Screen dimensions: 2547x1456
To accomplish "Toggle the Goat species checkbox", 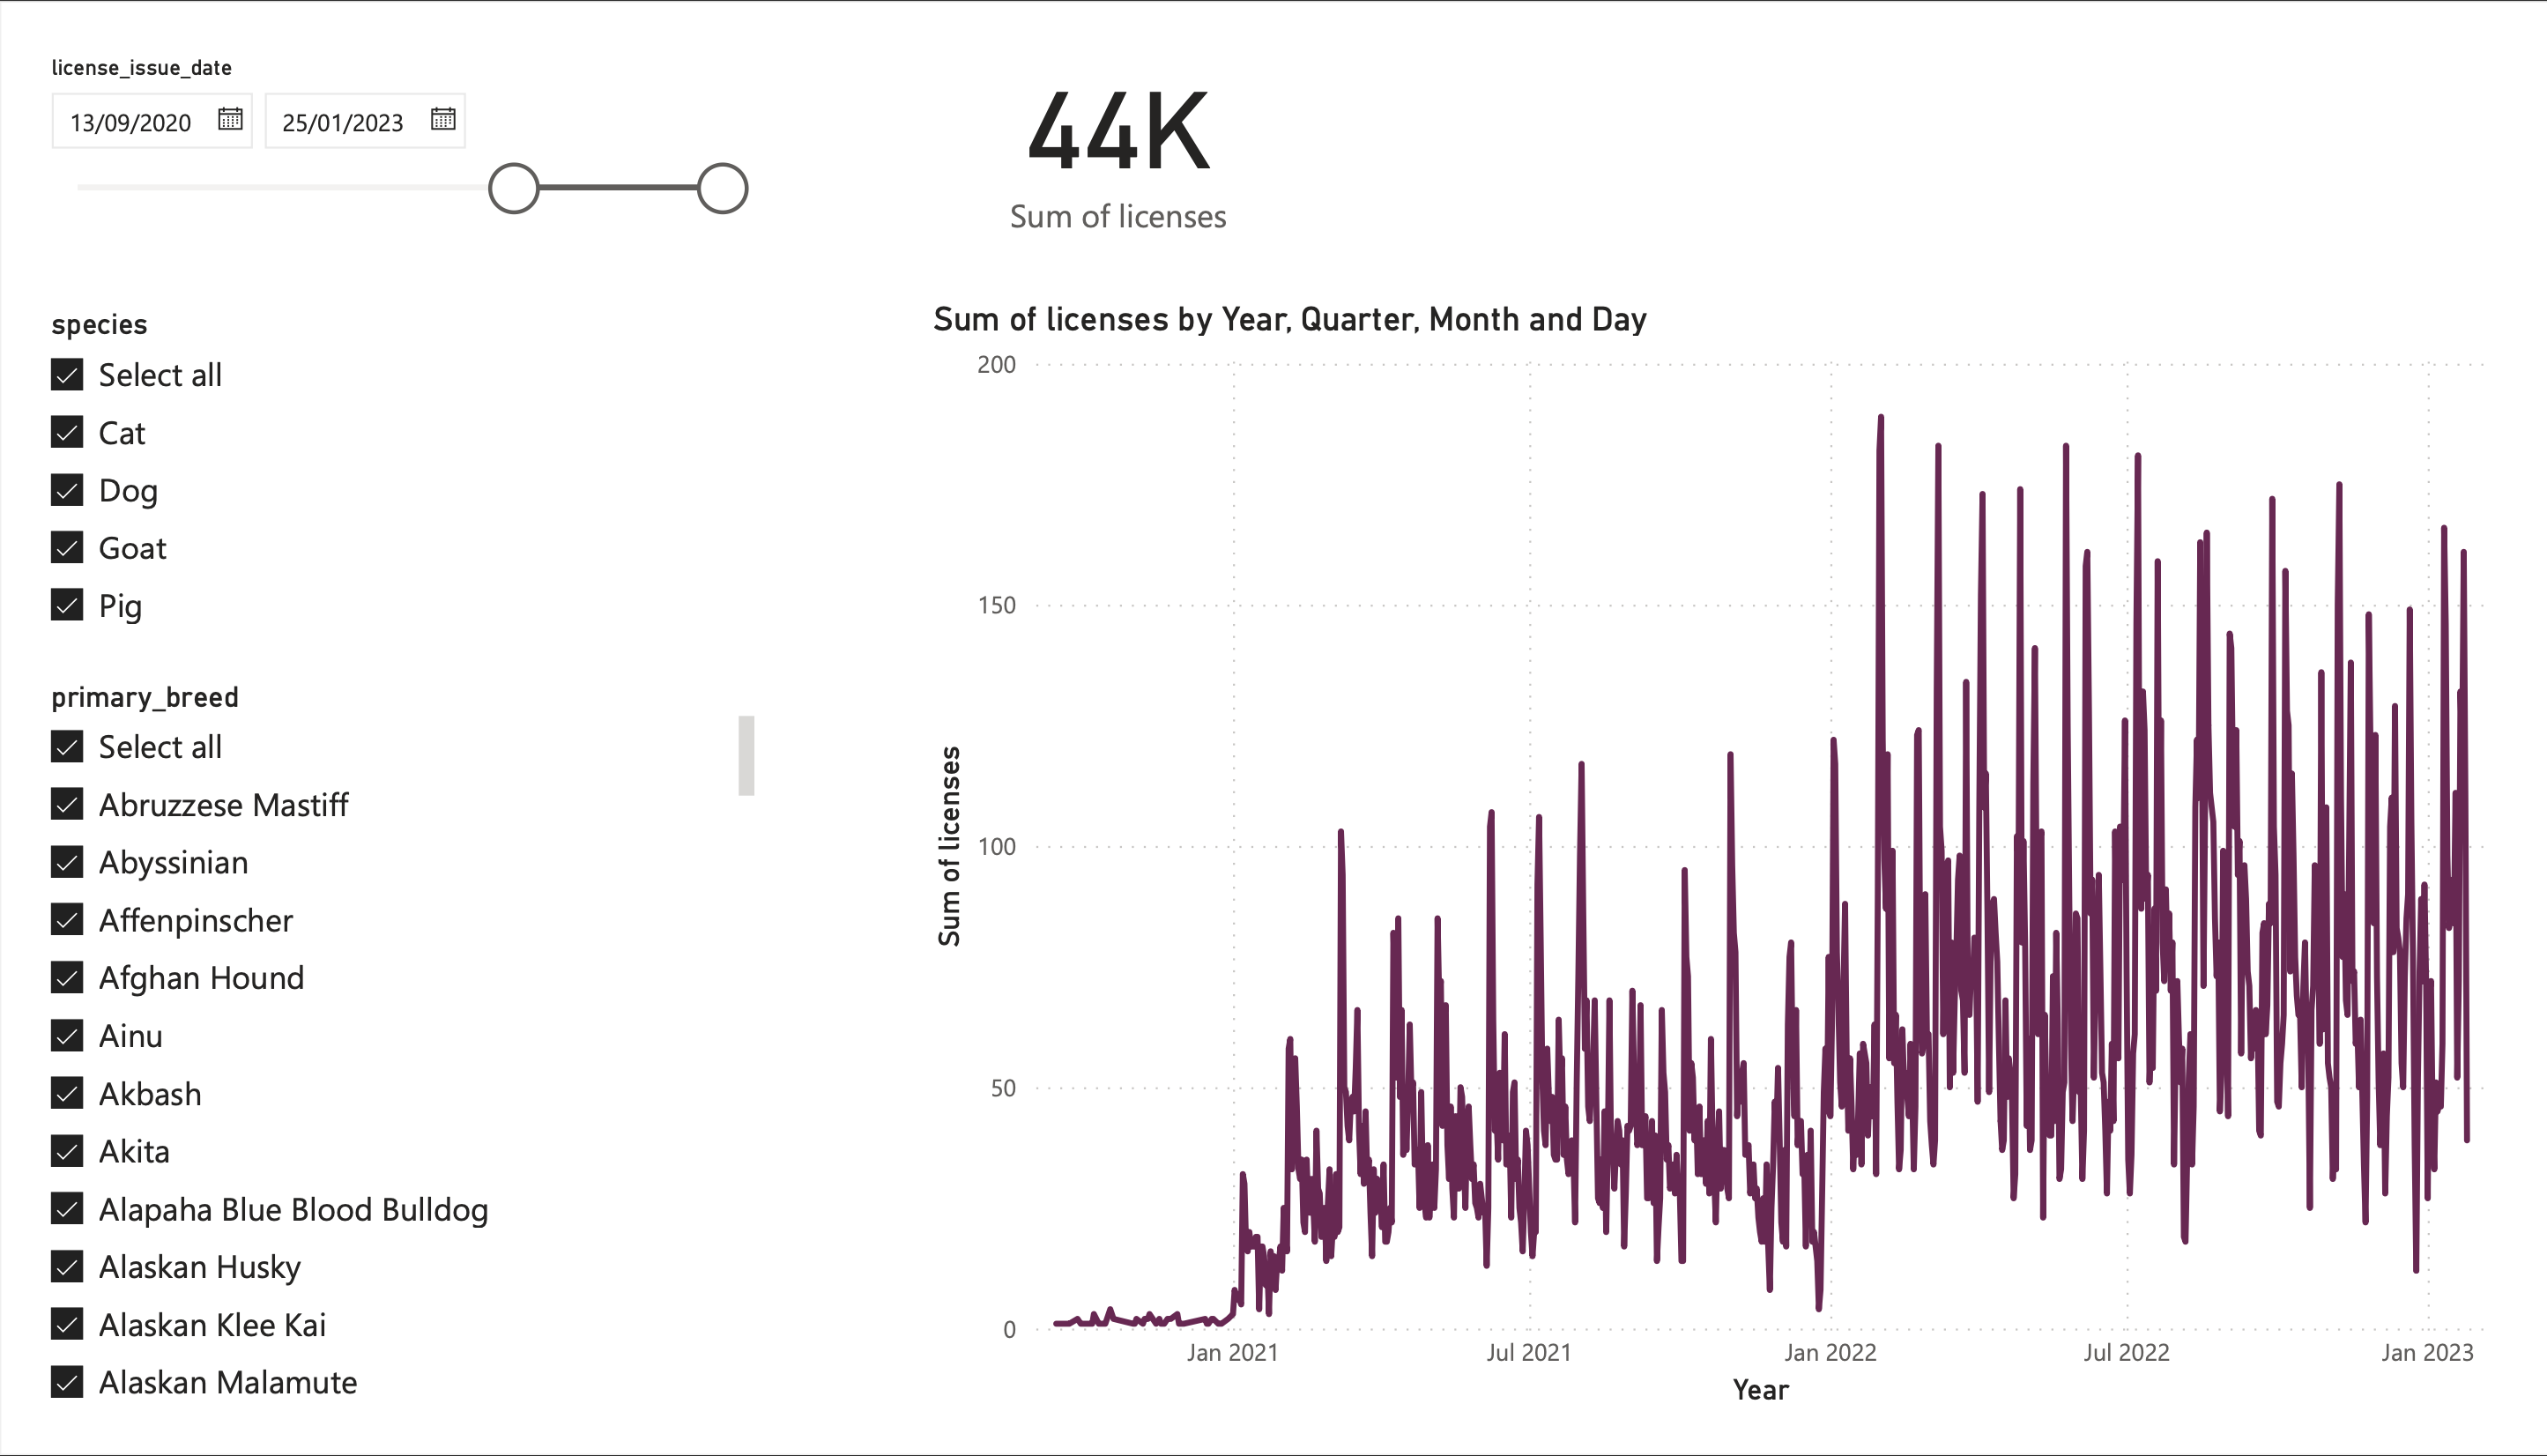I will click(x=66, y=548).
